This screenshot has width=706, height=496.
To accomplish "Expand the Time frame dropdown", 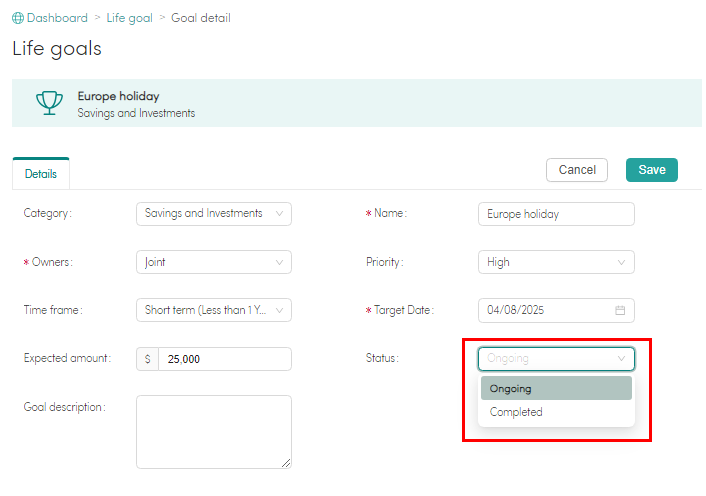I will [214, 310].
